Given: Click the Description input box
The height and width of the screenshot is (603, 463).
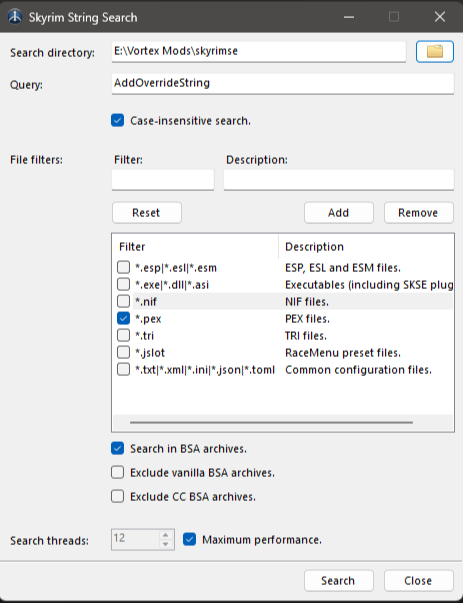Looking at the screenshot, I should pyautogui.click(x=339, y=180).
